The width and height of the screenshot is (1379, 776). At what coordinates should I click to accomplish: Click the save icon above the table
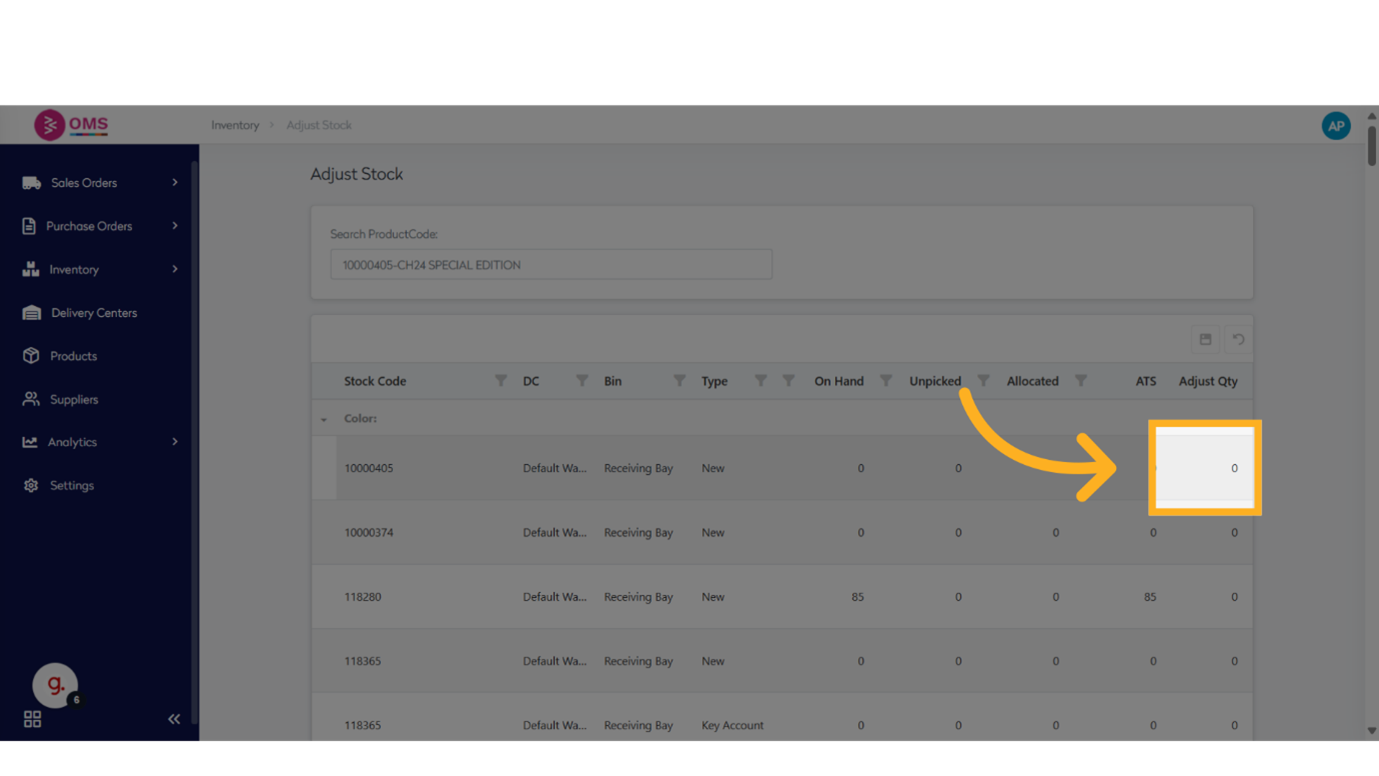[1205, 340]
